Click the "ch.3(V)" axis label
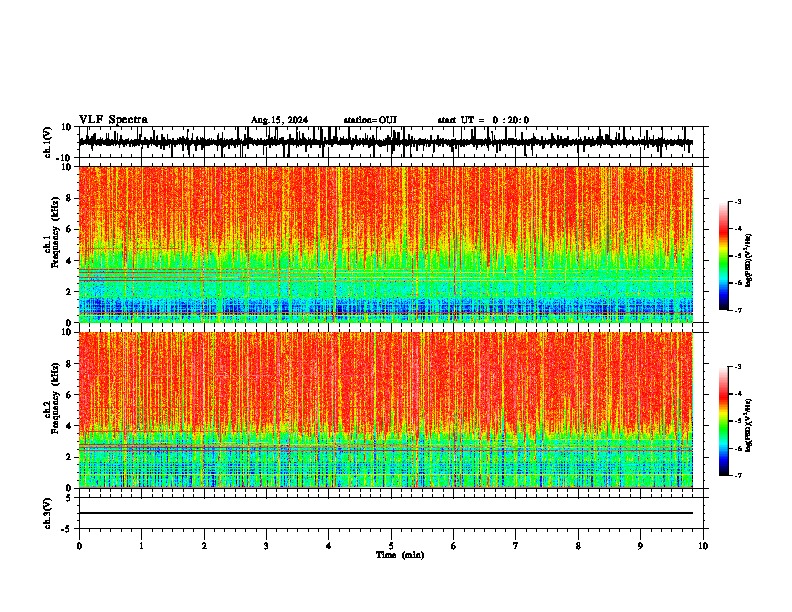792x612 pixels. pos(48,513)
